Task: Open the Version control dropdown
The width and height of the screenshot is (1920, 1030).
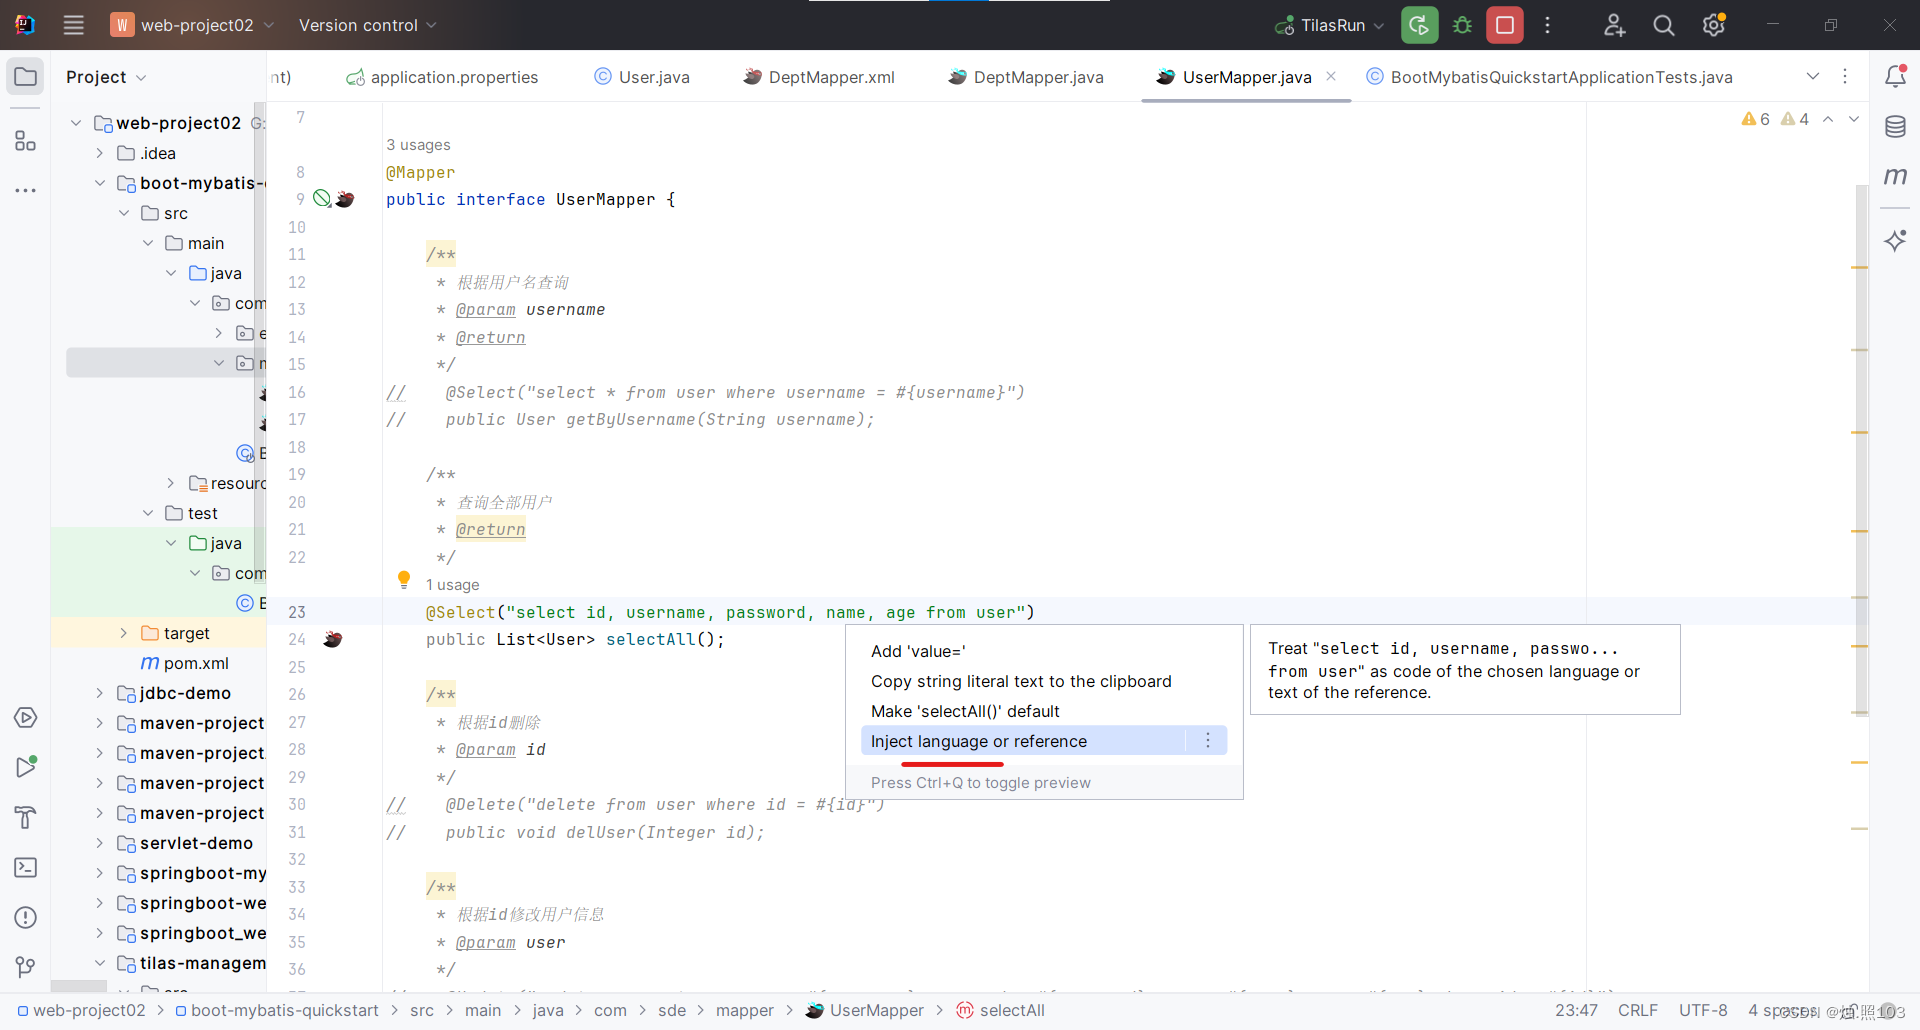Action: (x=367, y=25)
